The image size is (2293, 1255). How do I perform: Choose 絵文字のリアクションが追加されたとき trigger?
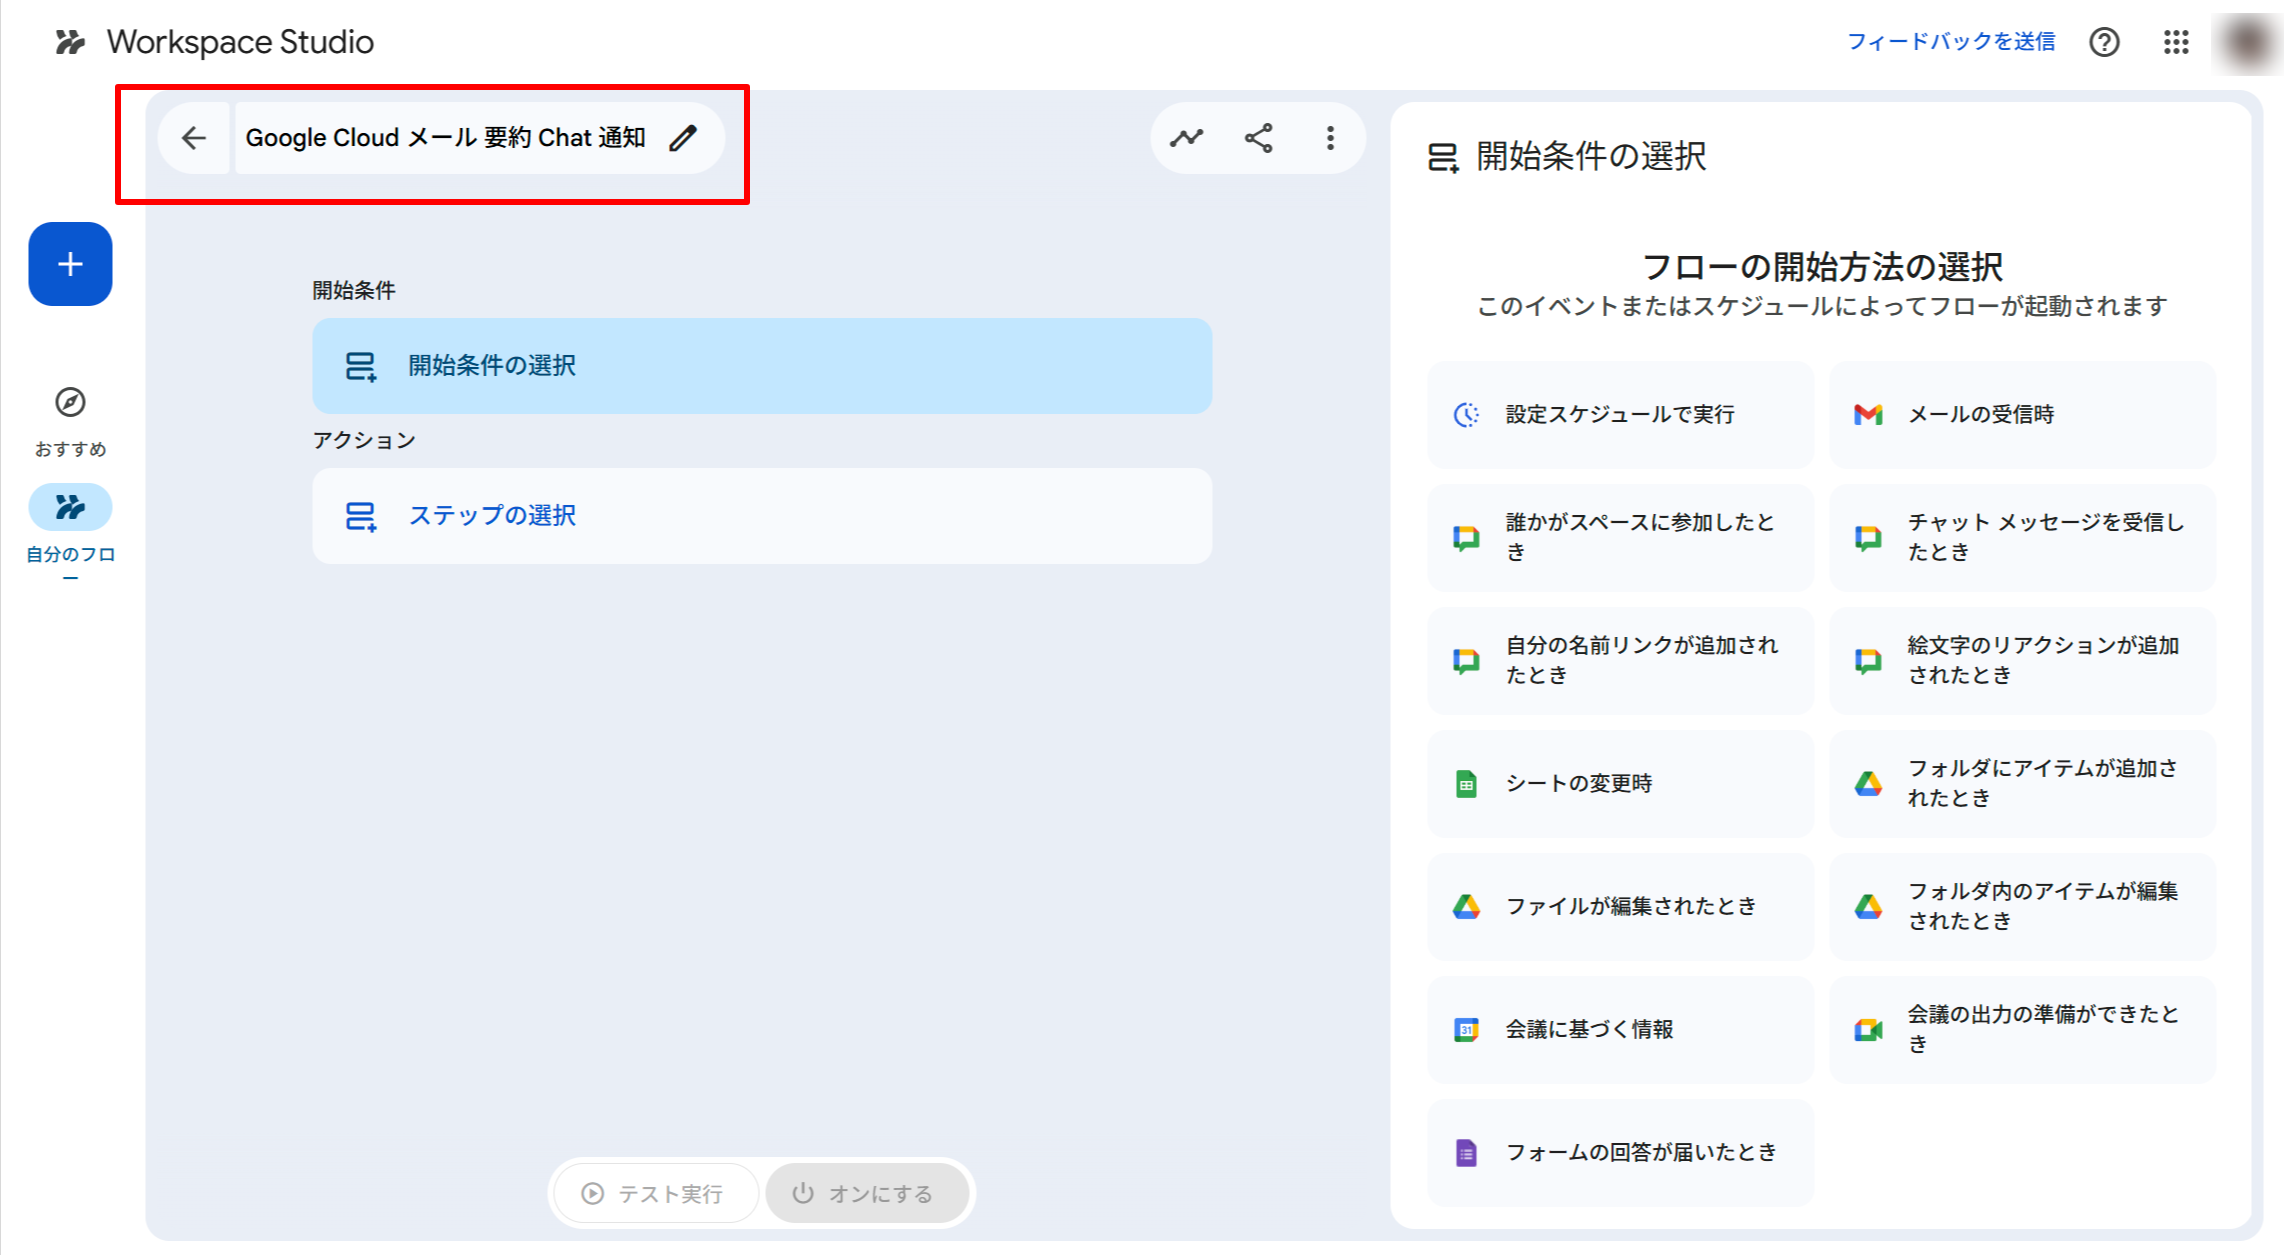point(2022,661)
